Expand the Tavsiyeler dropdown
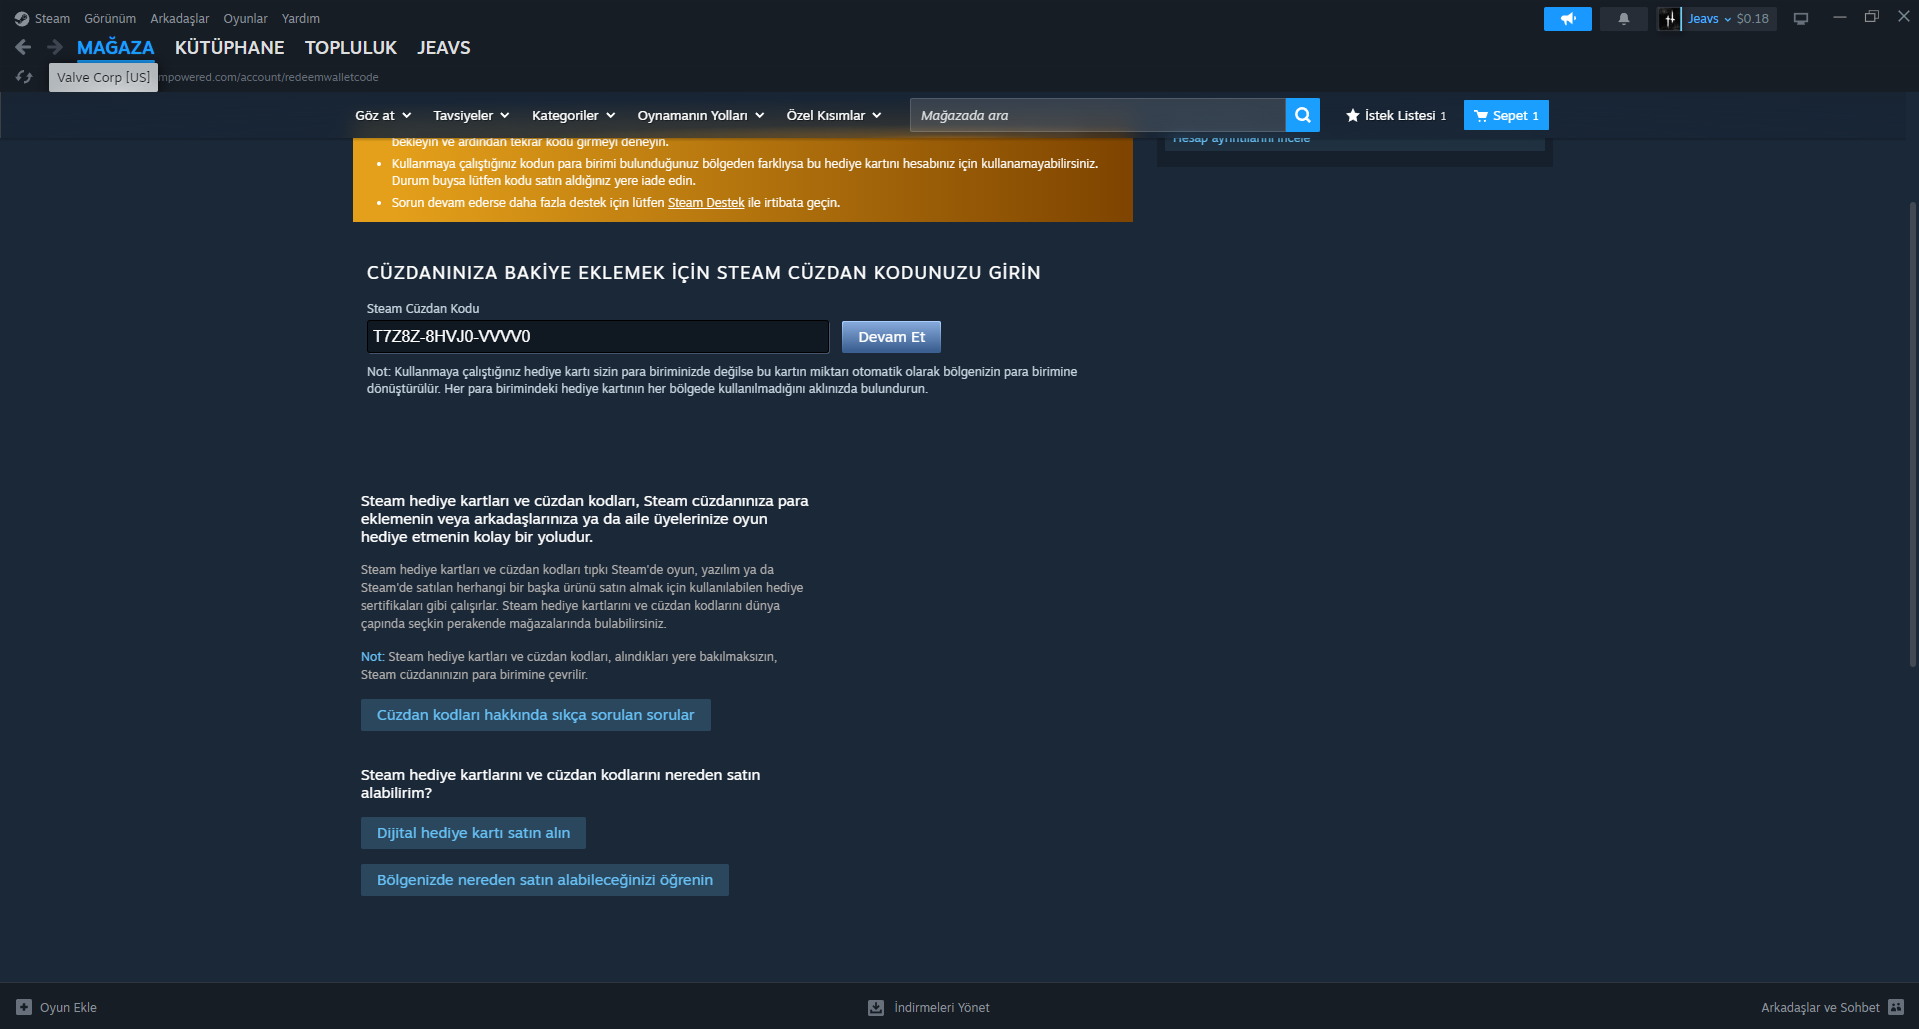 tap(471, 116)
